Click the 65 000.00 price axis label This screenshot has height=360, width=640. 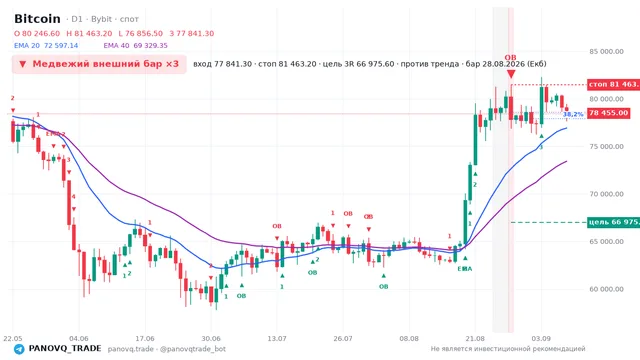[606, 242]
